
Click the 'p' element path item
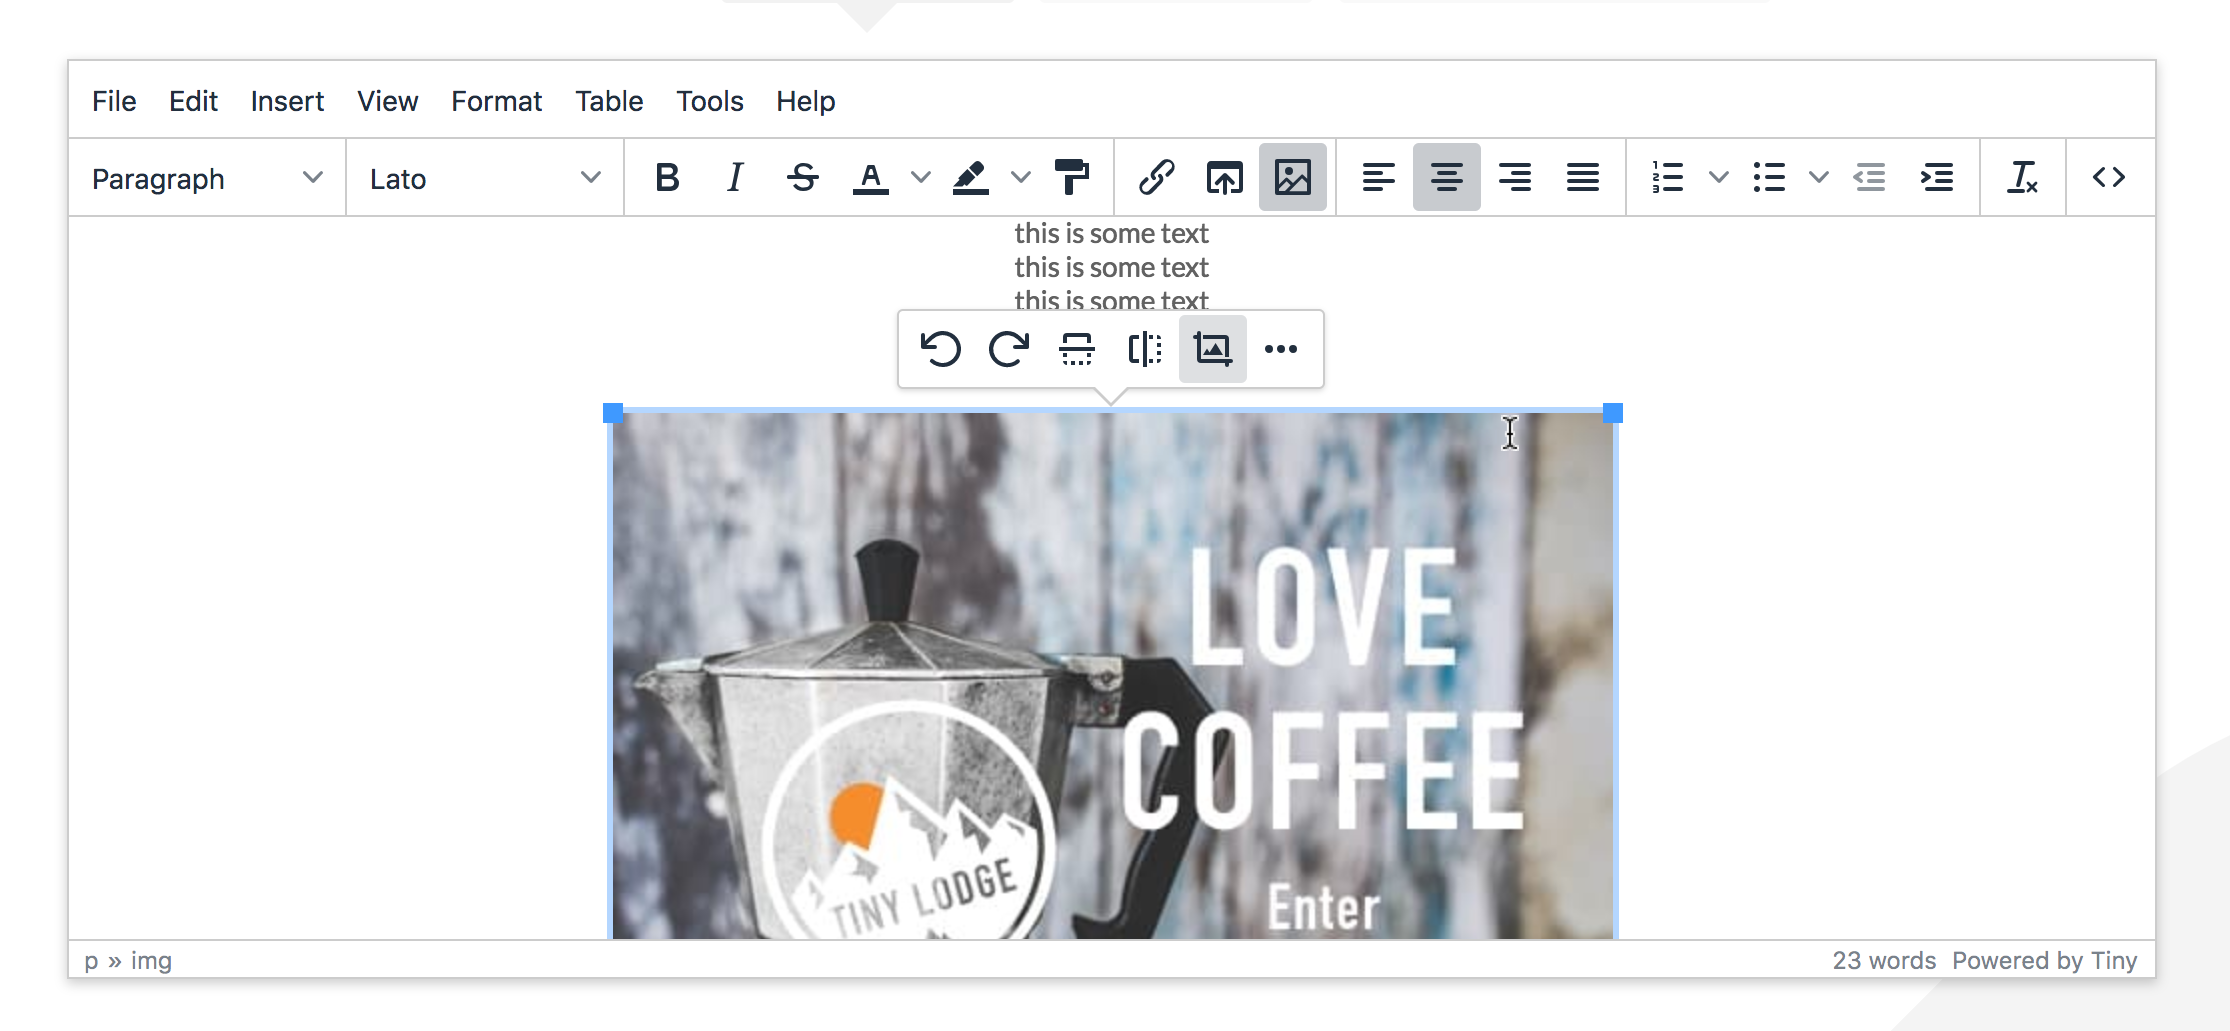pyautogui.click(x=91, y=961)
